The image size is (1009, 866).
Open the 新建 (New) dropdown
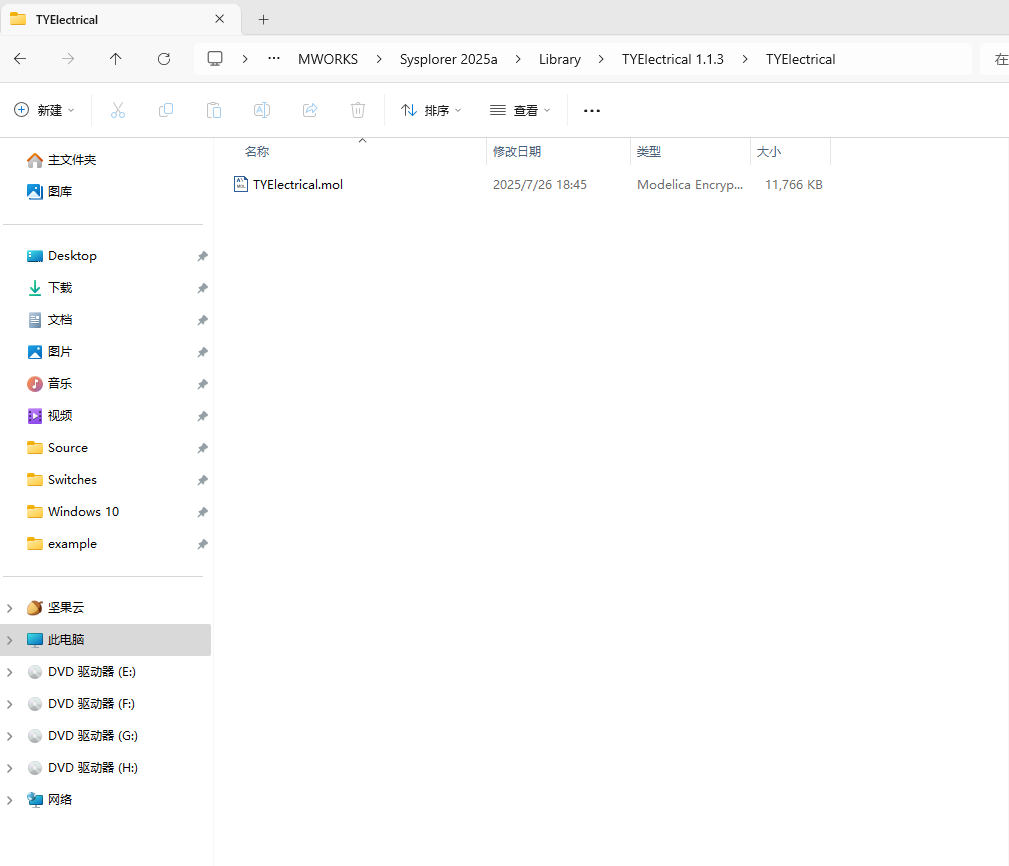(44, 110)
